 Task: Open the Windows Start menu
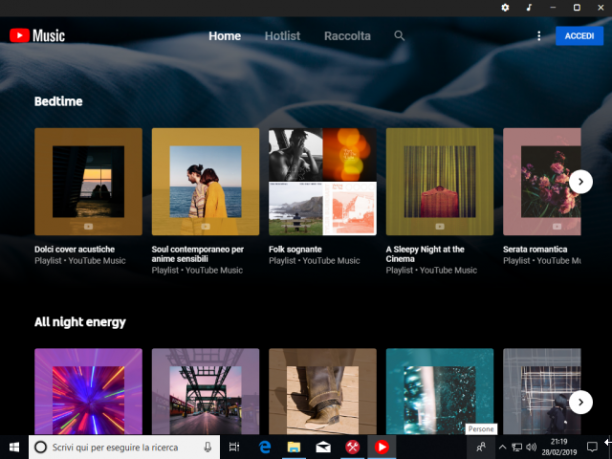pyautogui.click(x=14, y=447)
